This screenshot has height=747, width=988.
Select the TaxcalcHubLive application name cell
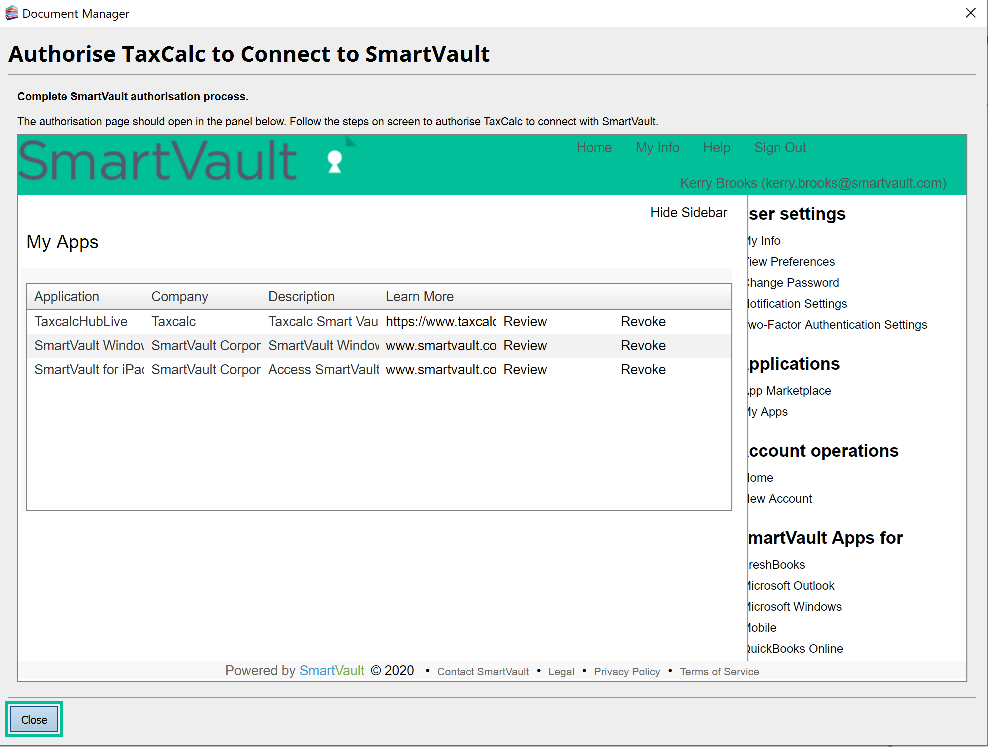click(x=81, y=321)
